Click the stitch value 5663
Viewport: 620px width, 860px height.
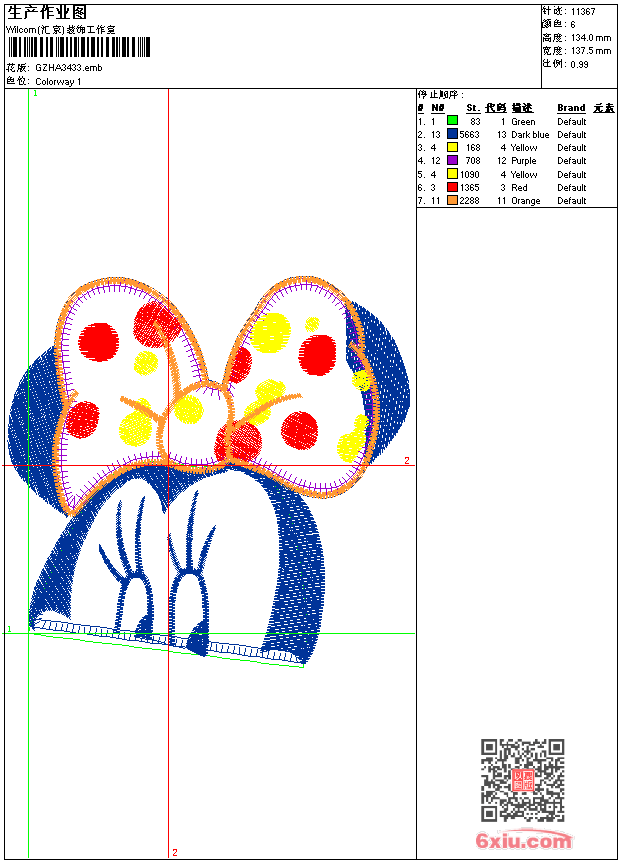[470, 134]
